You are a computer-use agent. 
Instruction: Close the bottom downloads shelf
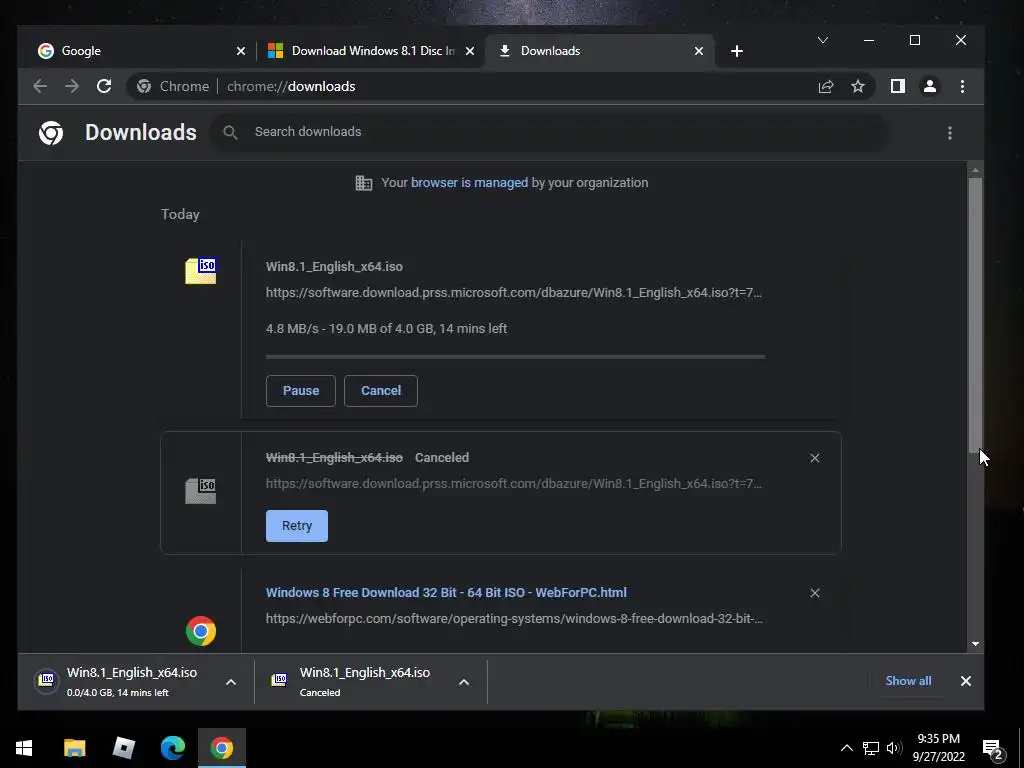(966, 681)
